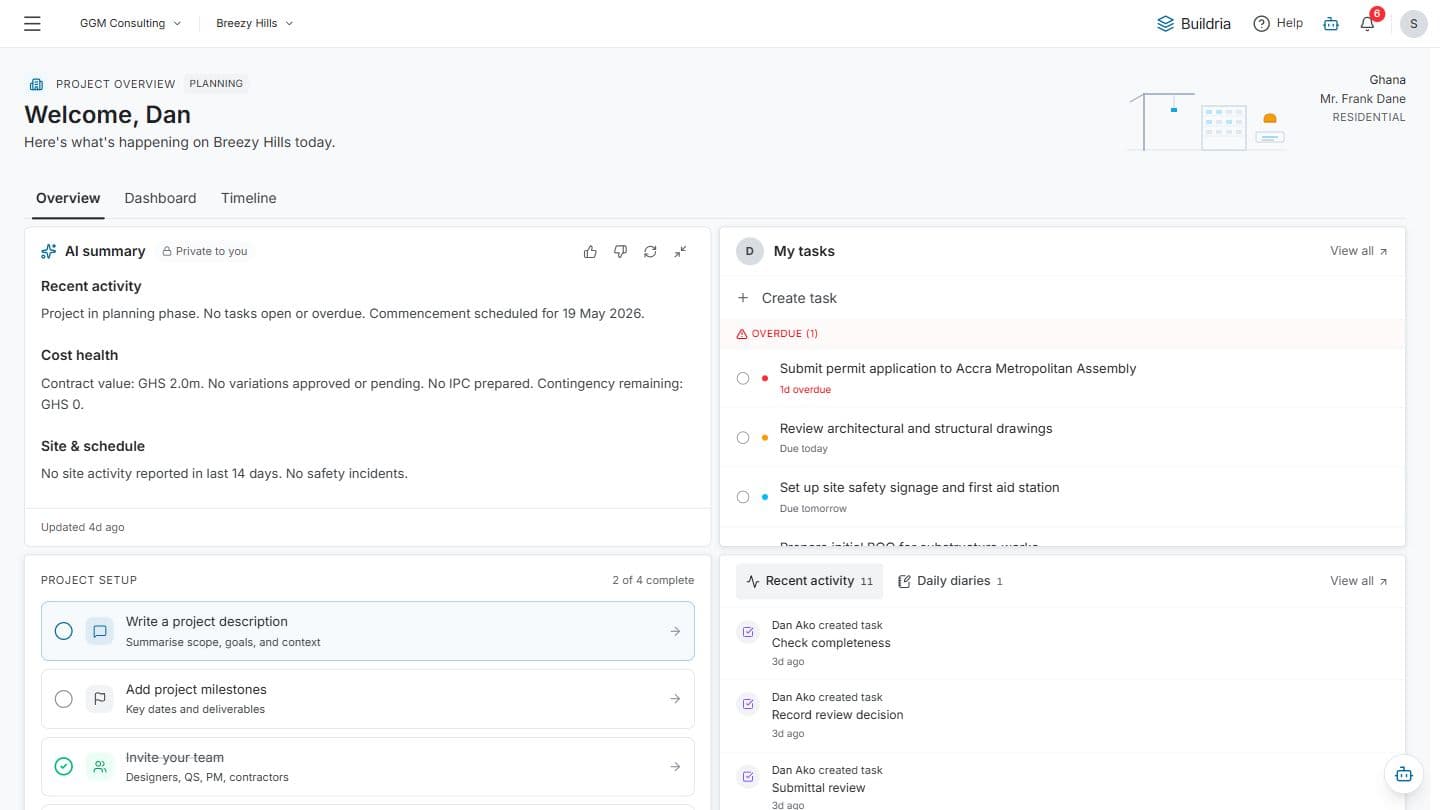Viewport: 1440px width, 810px height.
Task: Open the GGM Consulting organization dropdown
Action: [x=131, y=23]
